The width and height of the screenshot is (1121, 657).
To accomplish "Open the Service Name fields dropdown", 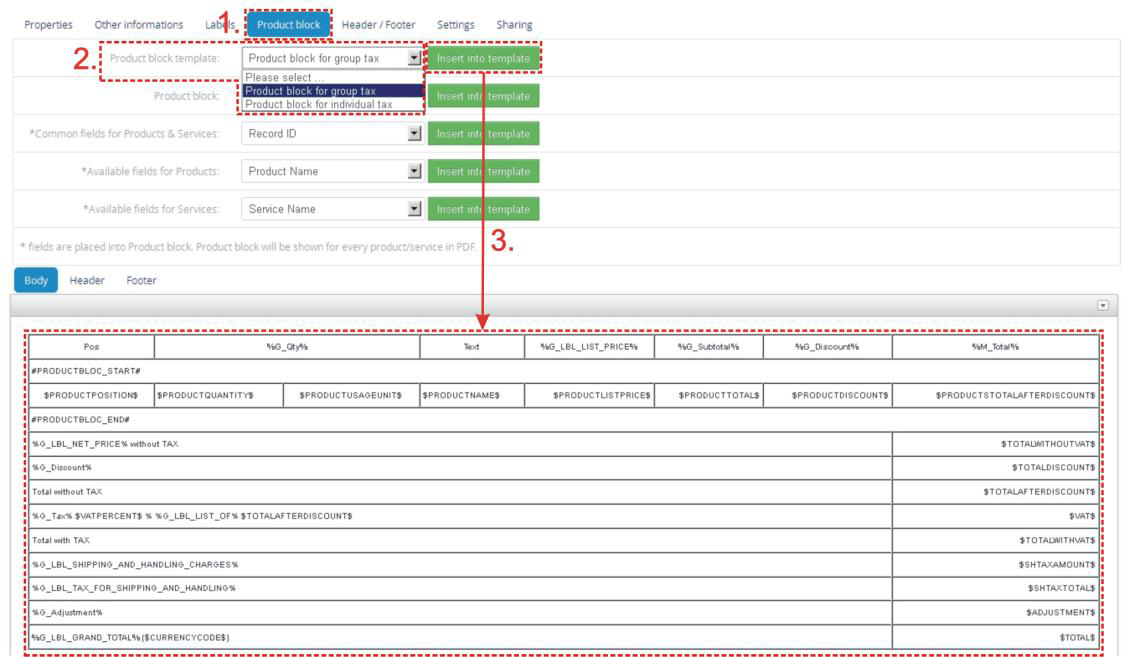I will (332, 209).
